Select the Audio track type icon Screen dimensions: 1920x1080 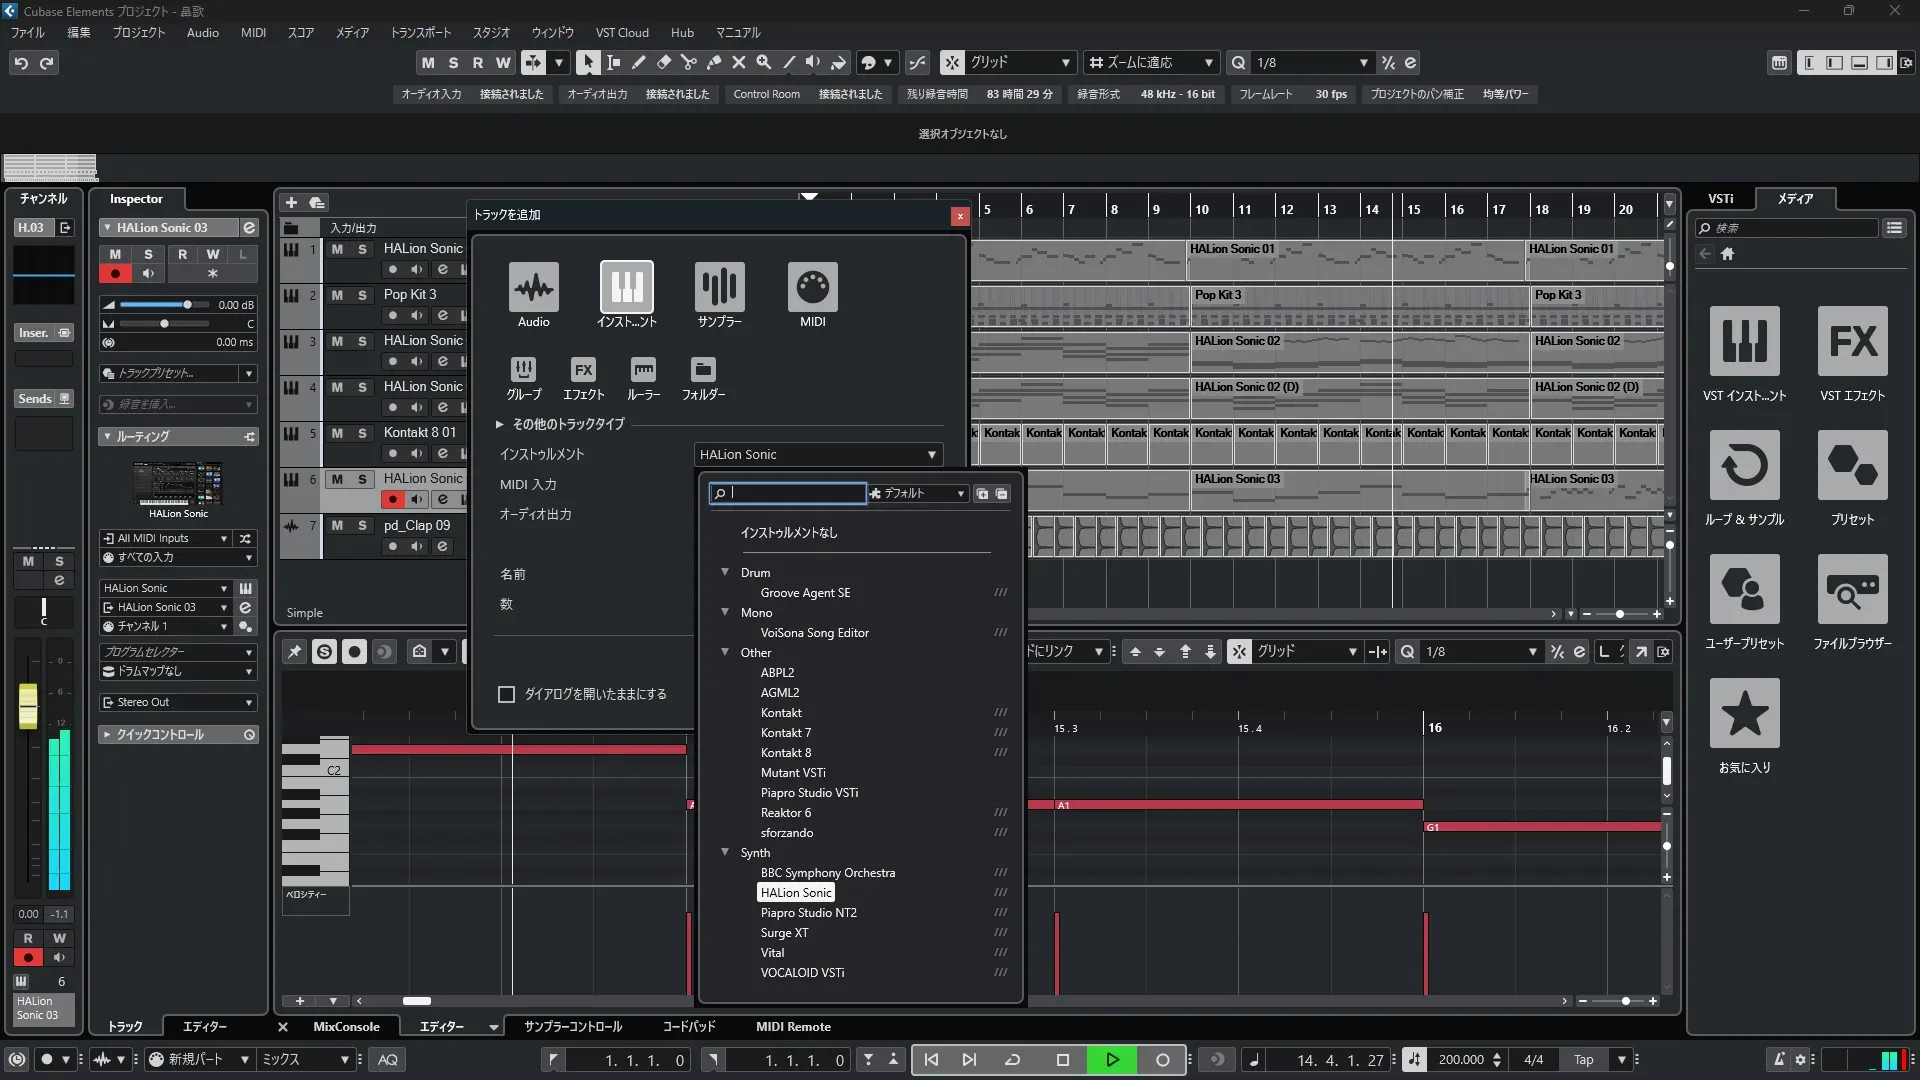[533, 288]
